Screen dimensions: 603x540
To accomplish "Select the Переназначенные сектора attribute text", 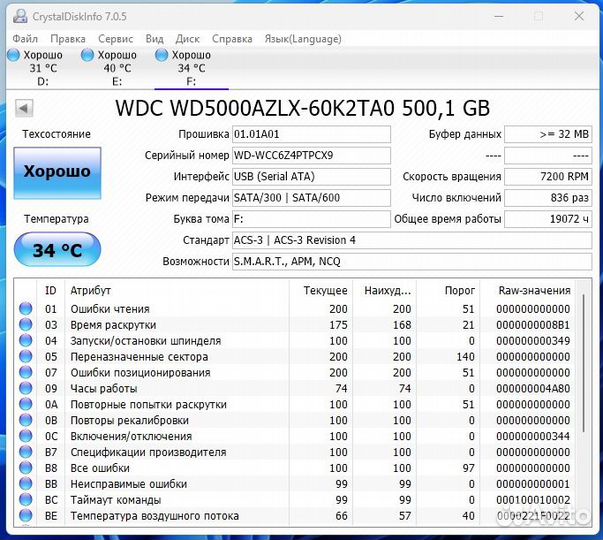I will (x=139, y=357).
